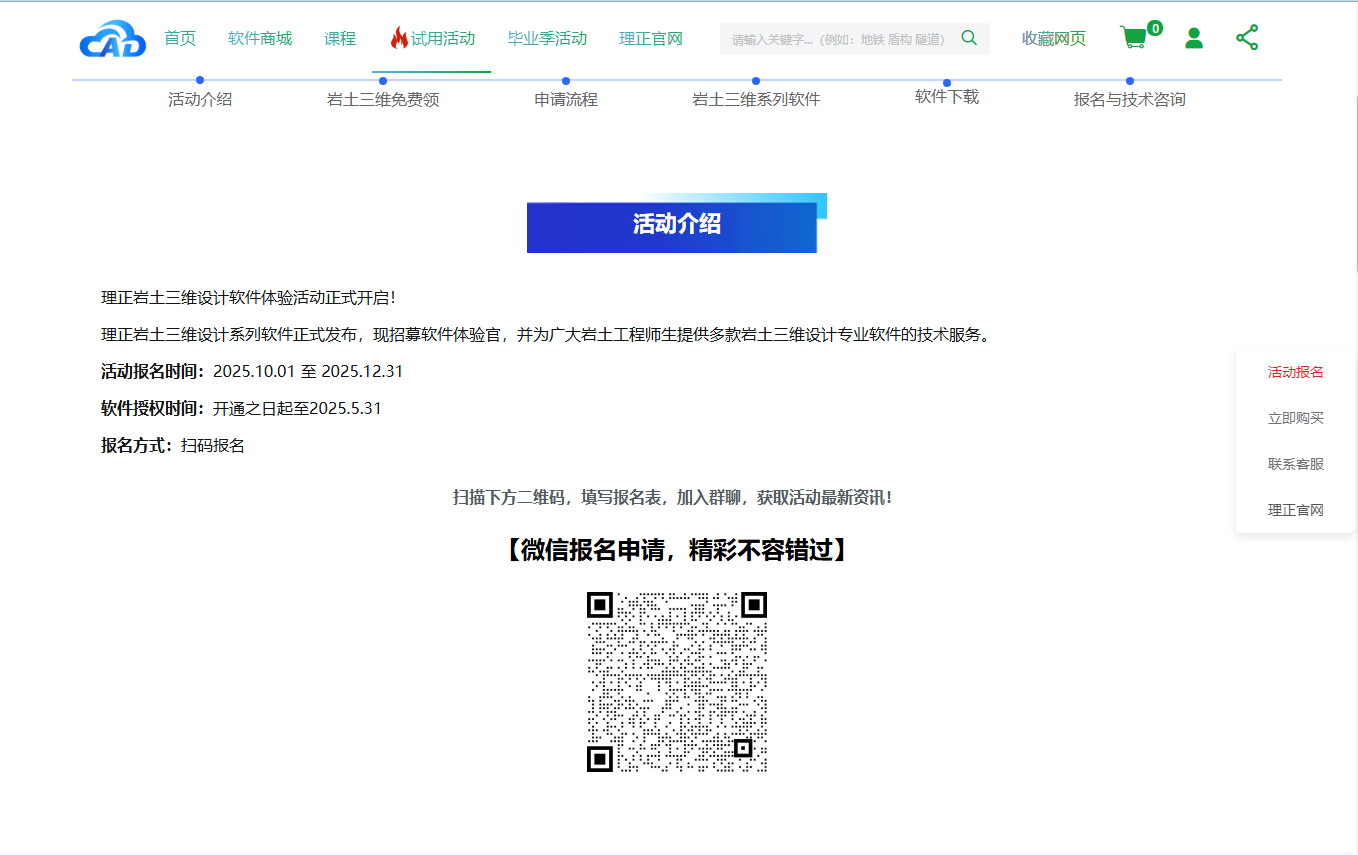This screenshot has width=1358, height=855.
Task: Go to 首页 in top navigation
Action: tap(180, 39)
